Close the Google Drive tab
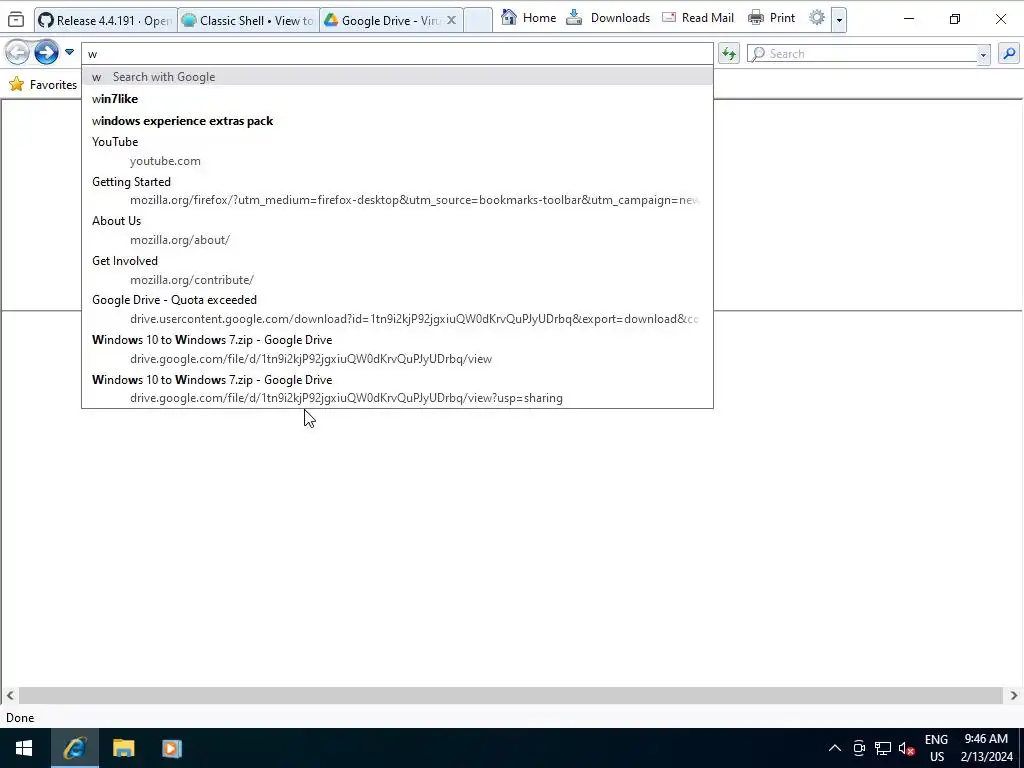1024x768 pixels. (x=451, y=20)
